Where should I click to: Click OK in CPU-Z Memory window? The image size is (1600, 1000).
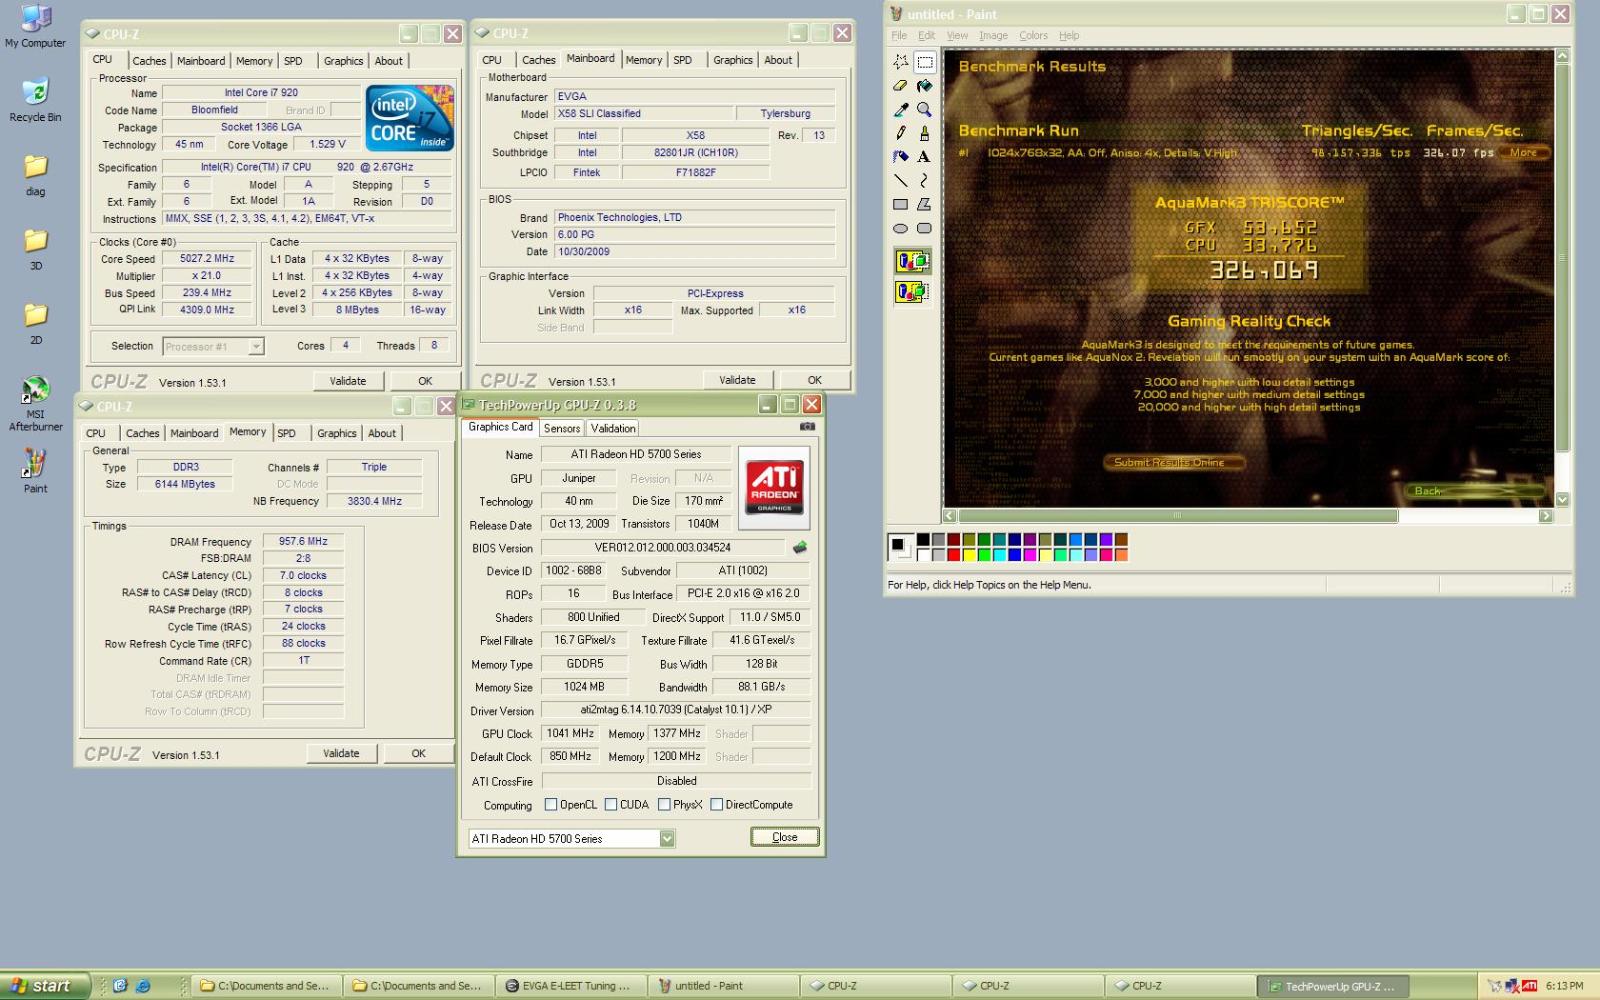[418, 754]
